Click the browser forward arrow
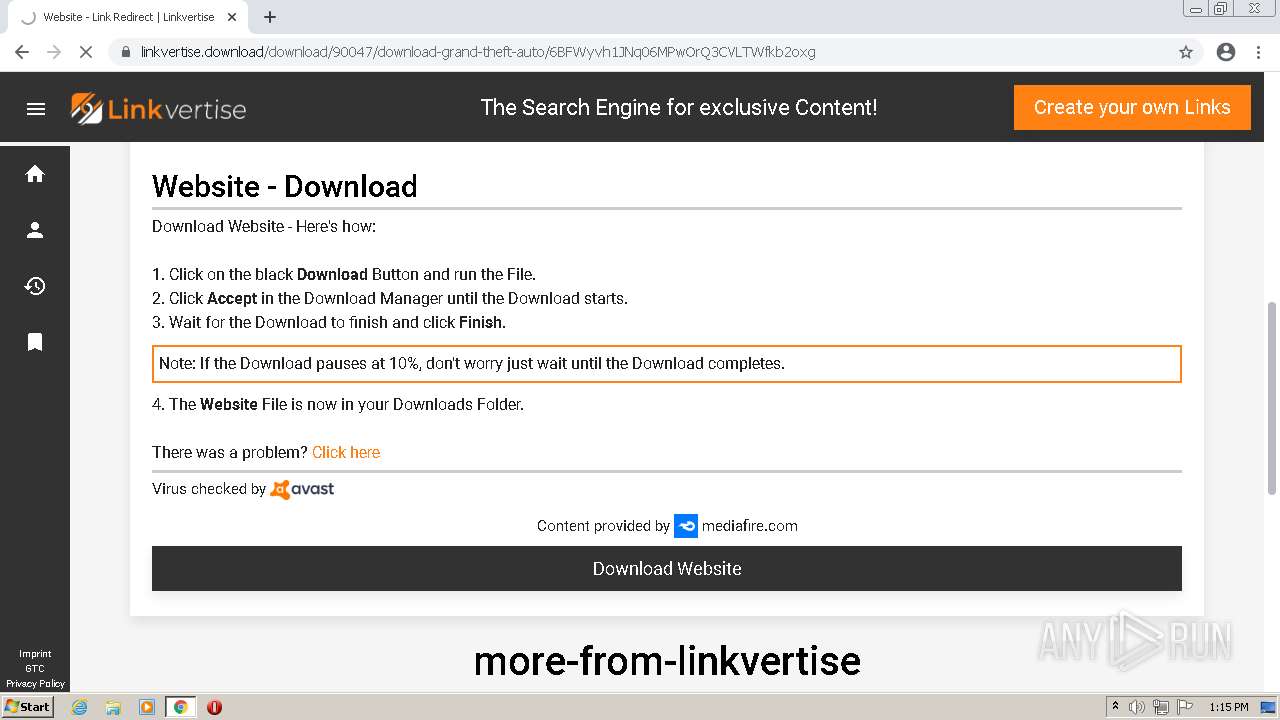 coord(54,52)
